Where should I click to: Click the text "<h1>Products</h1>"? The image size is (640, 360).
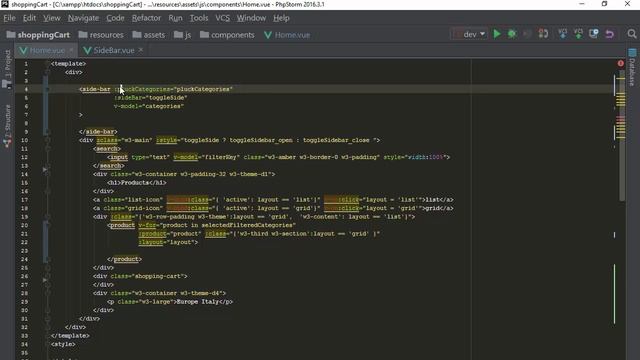point(137,183)
